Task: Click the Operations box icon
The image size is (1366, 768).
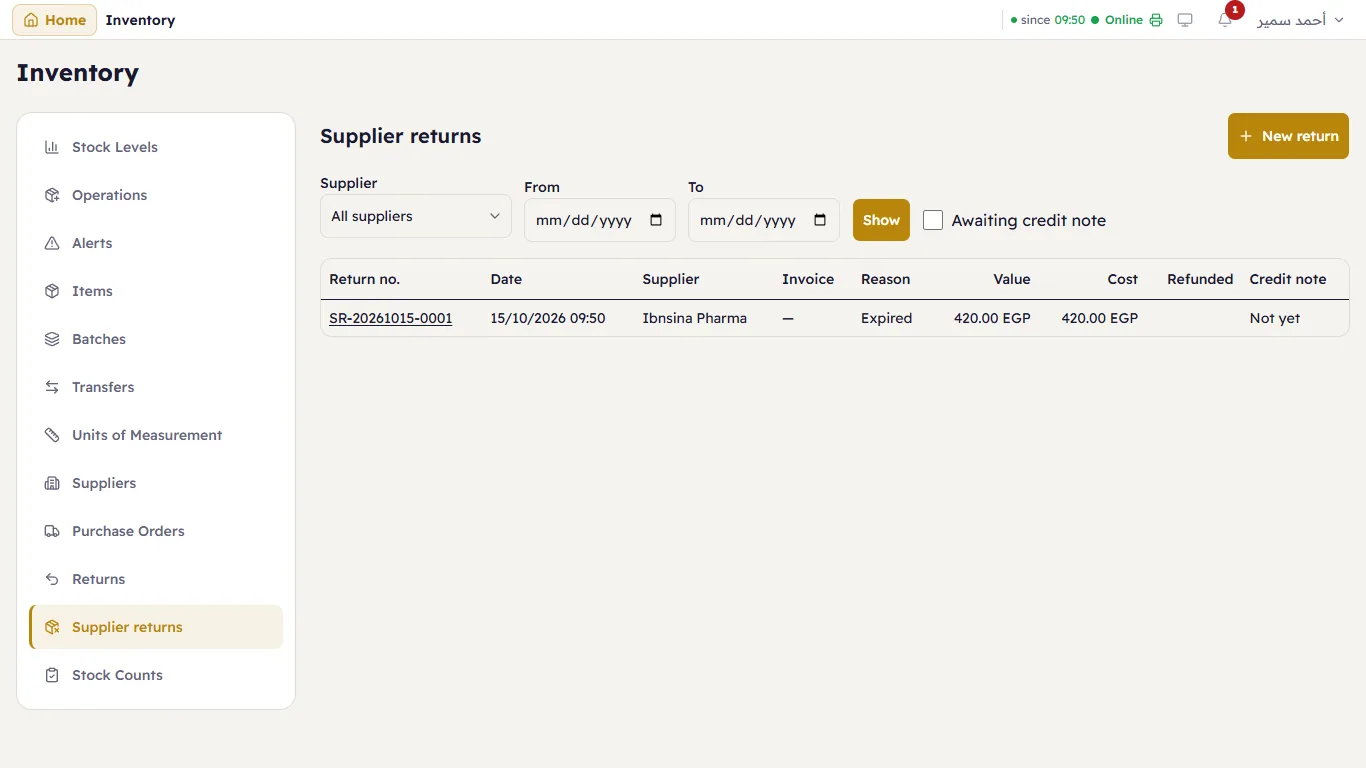Action: (52, 195)
